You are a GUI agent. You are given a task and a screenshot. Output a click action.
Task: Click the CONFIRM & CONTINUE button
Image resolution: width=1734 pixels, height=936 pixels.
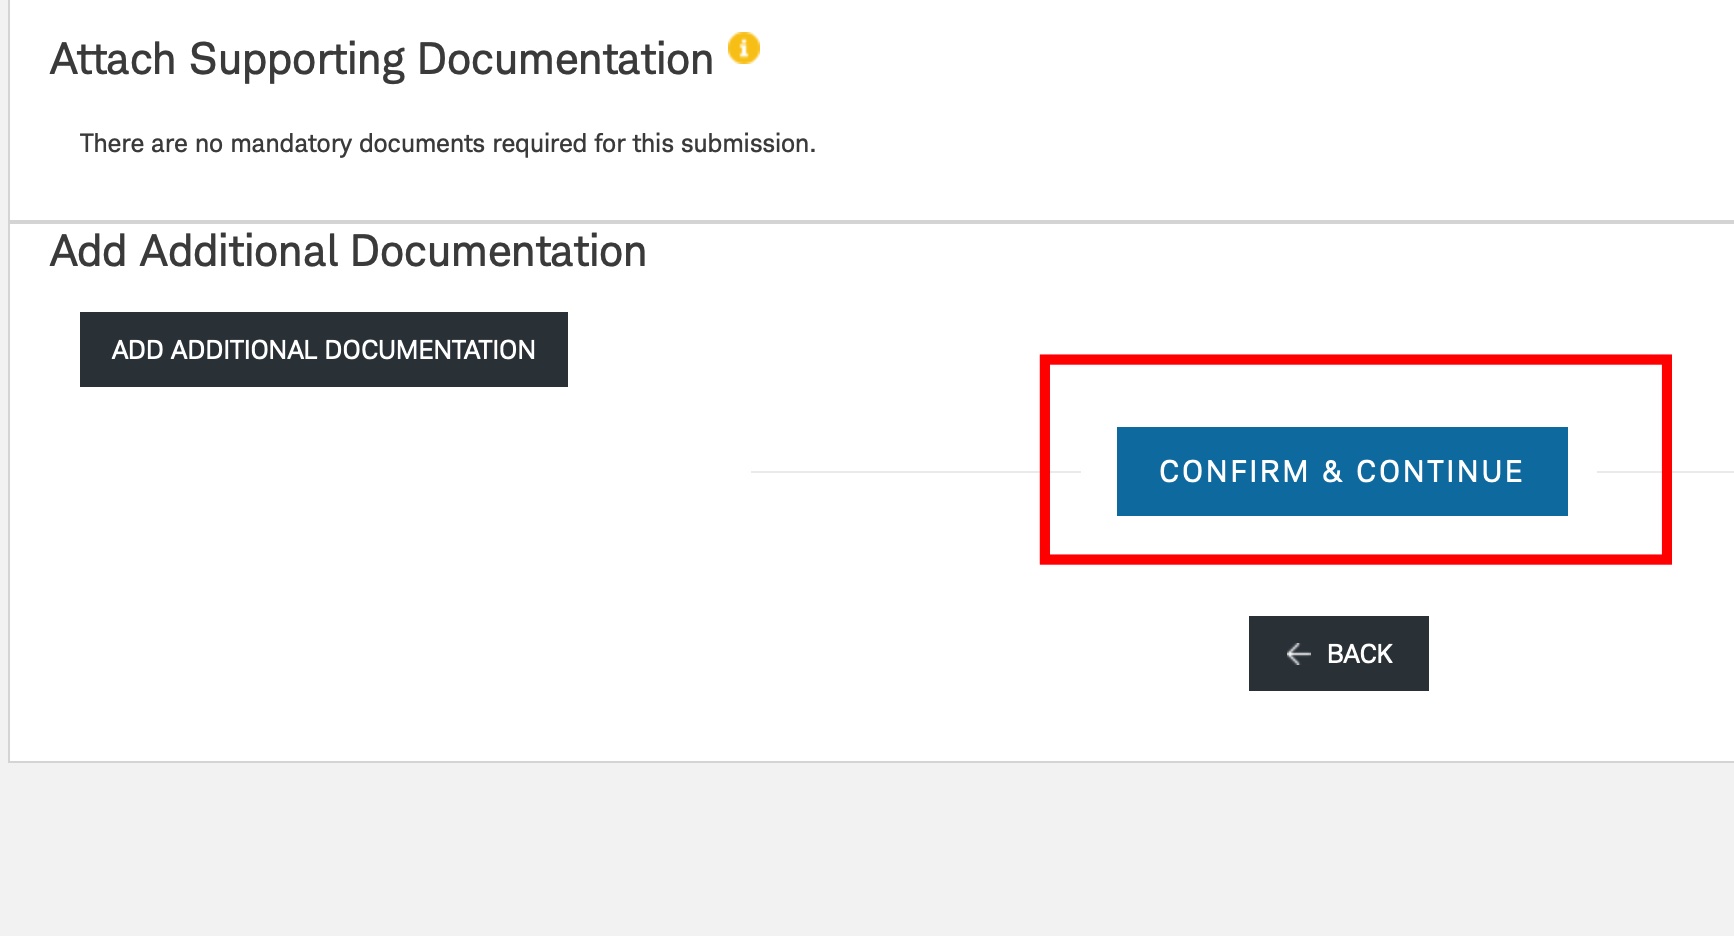1342,471
